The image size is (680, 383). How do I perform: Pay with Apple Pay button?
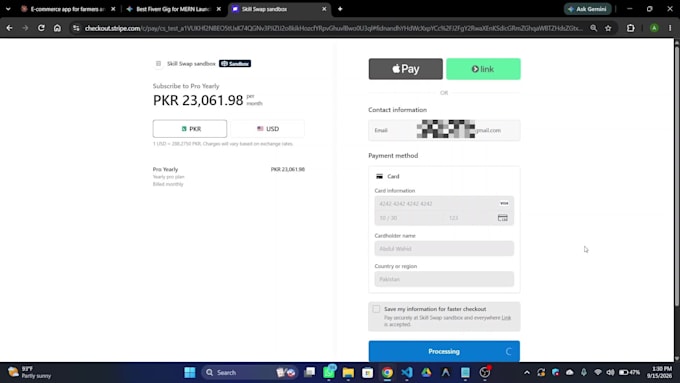(405, 69)
